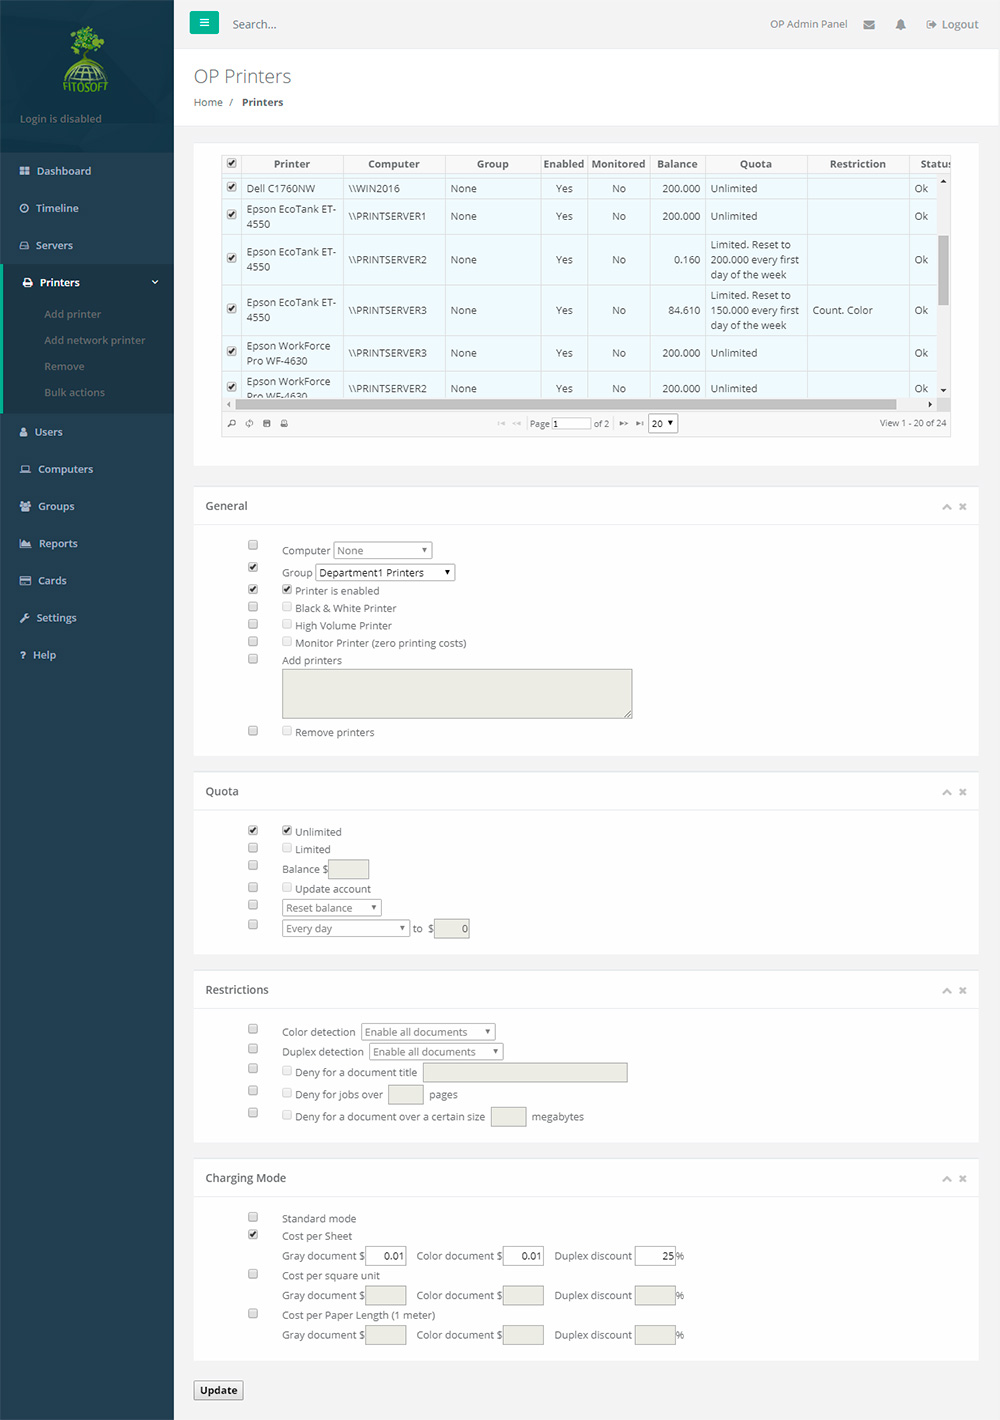Open the Group dropdown 'Department1 Printers'
The image size is (1000, 1420).
[385, 573]
